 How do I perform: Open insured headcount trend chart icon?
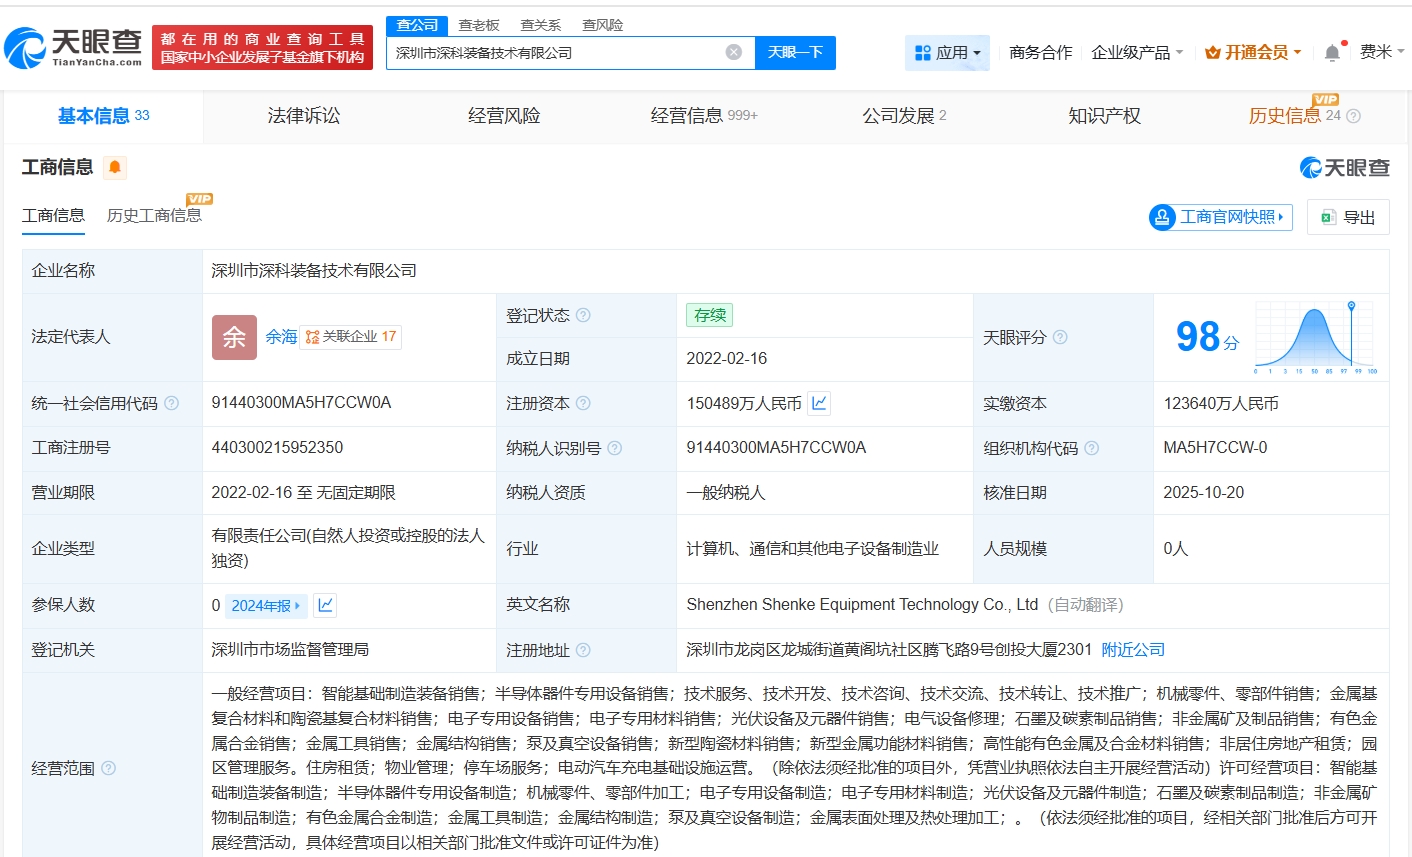click(x=325, y=605)
